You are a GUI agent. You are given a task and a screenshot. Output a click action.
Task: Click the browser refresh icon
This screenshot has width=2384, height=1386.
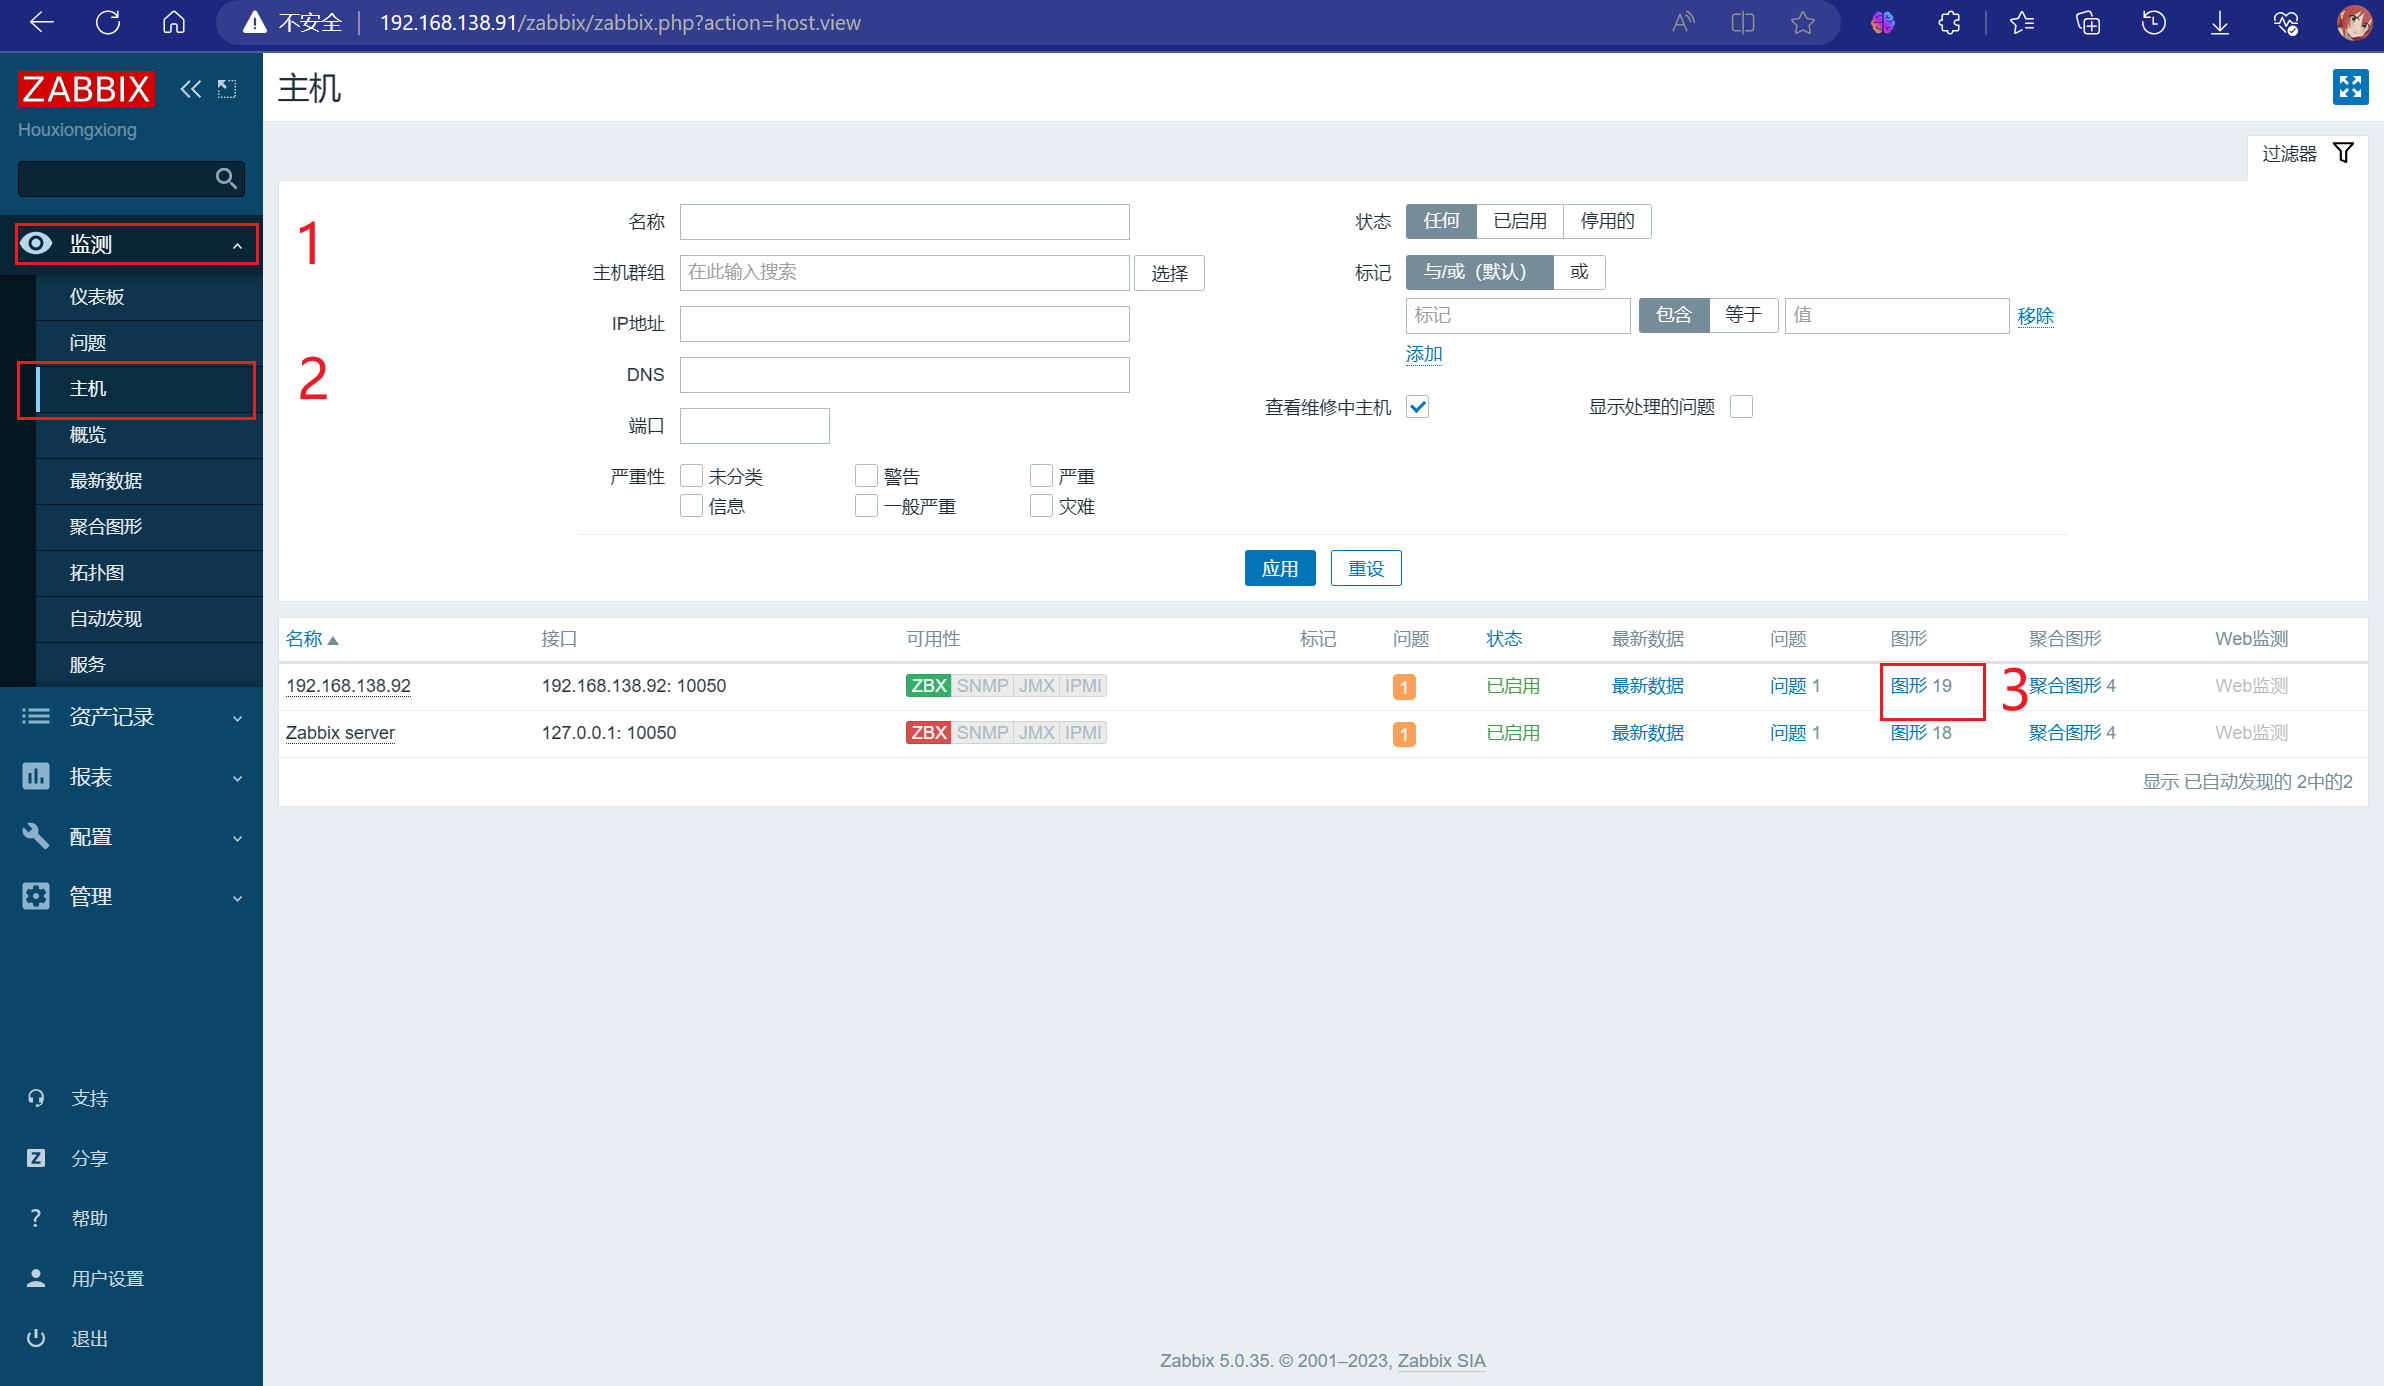[108, 22]
